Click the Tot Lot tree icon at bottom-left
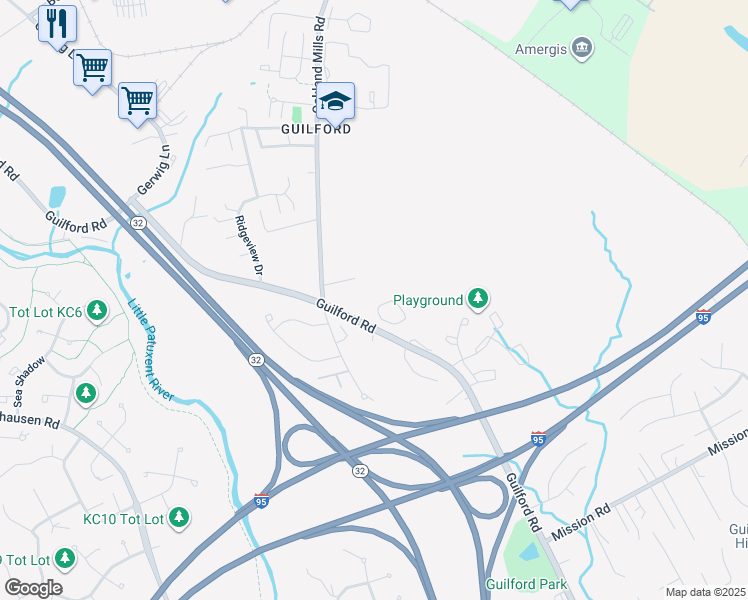 point(64,559)
